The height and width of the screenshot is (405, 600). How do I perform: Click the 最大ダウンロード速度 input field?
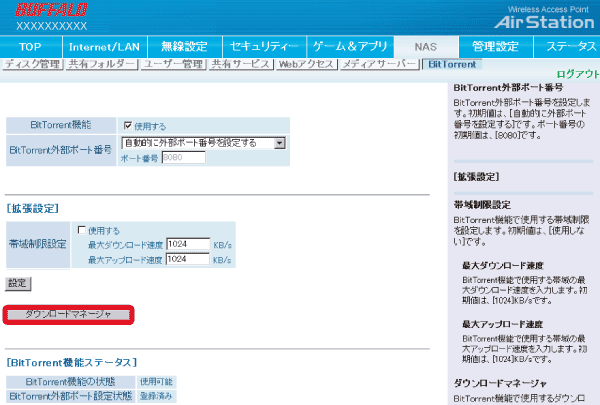(x=187, y=244)
